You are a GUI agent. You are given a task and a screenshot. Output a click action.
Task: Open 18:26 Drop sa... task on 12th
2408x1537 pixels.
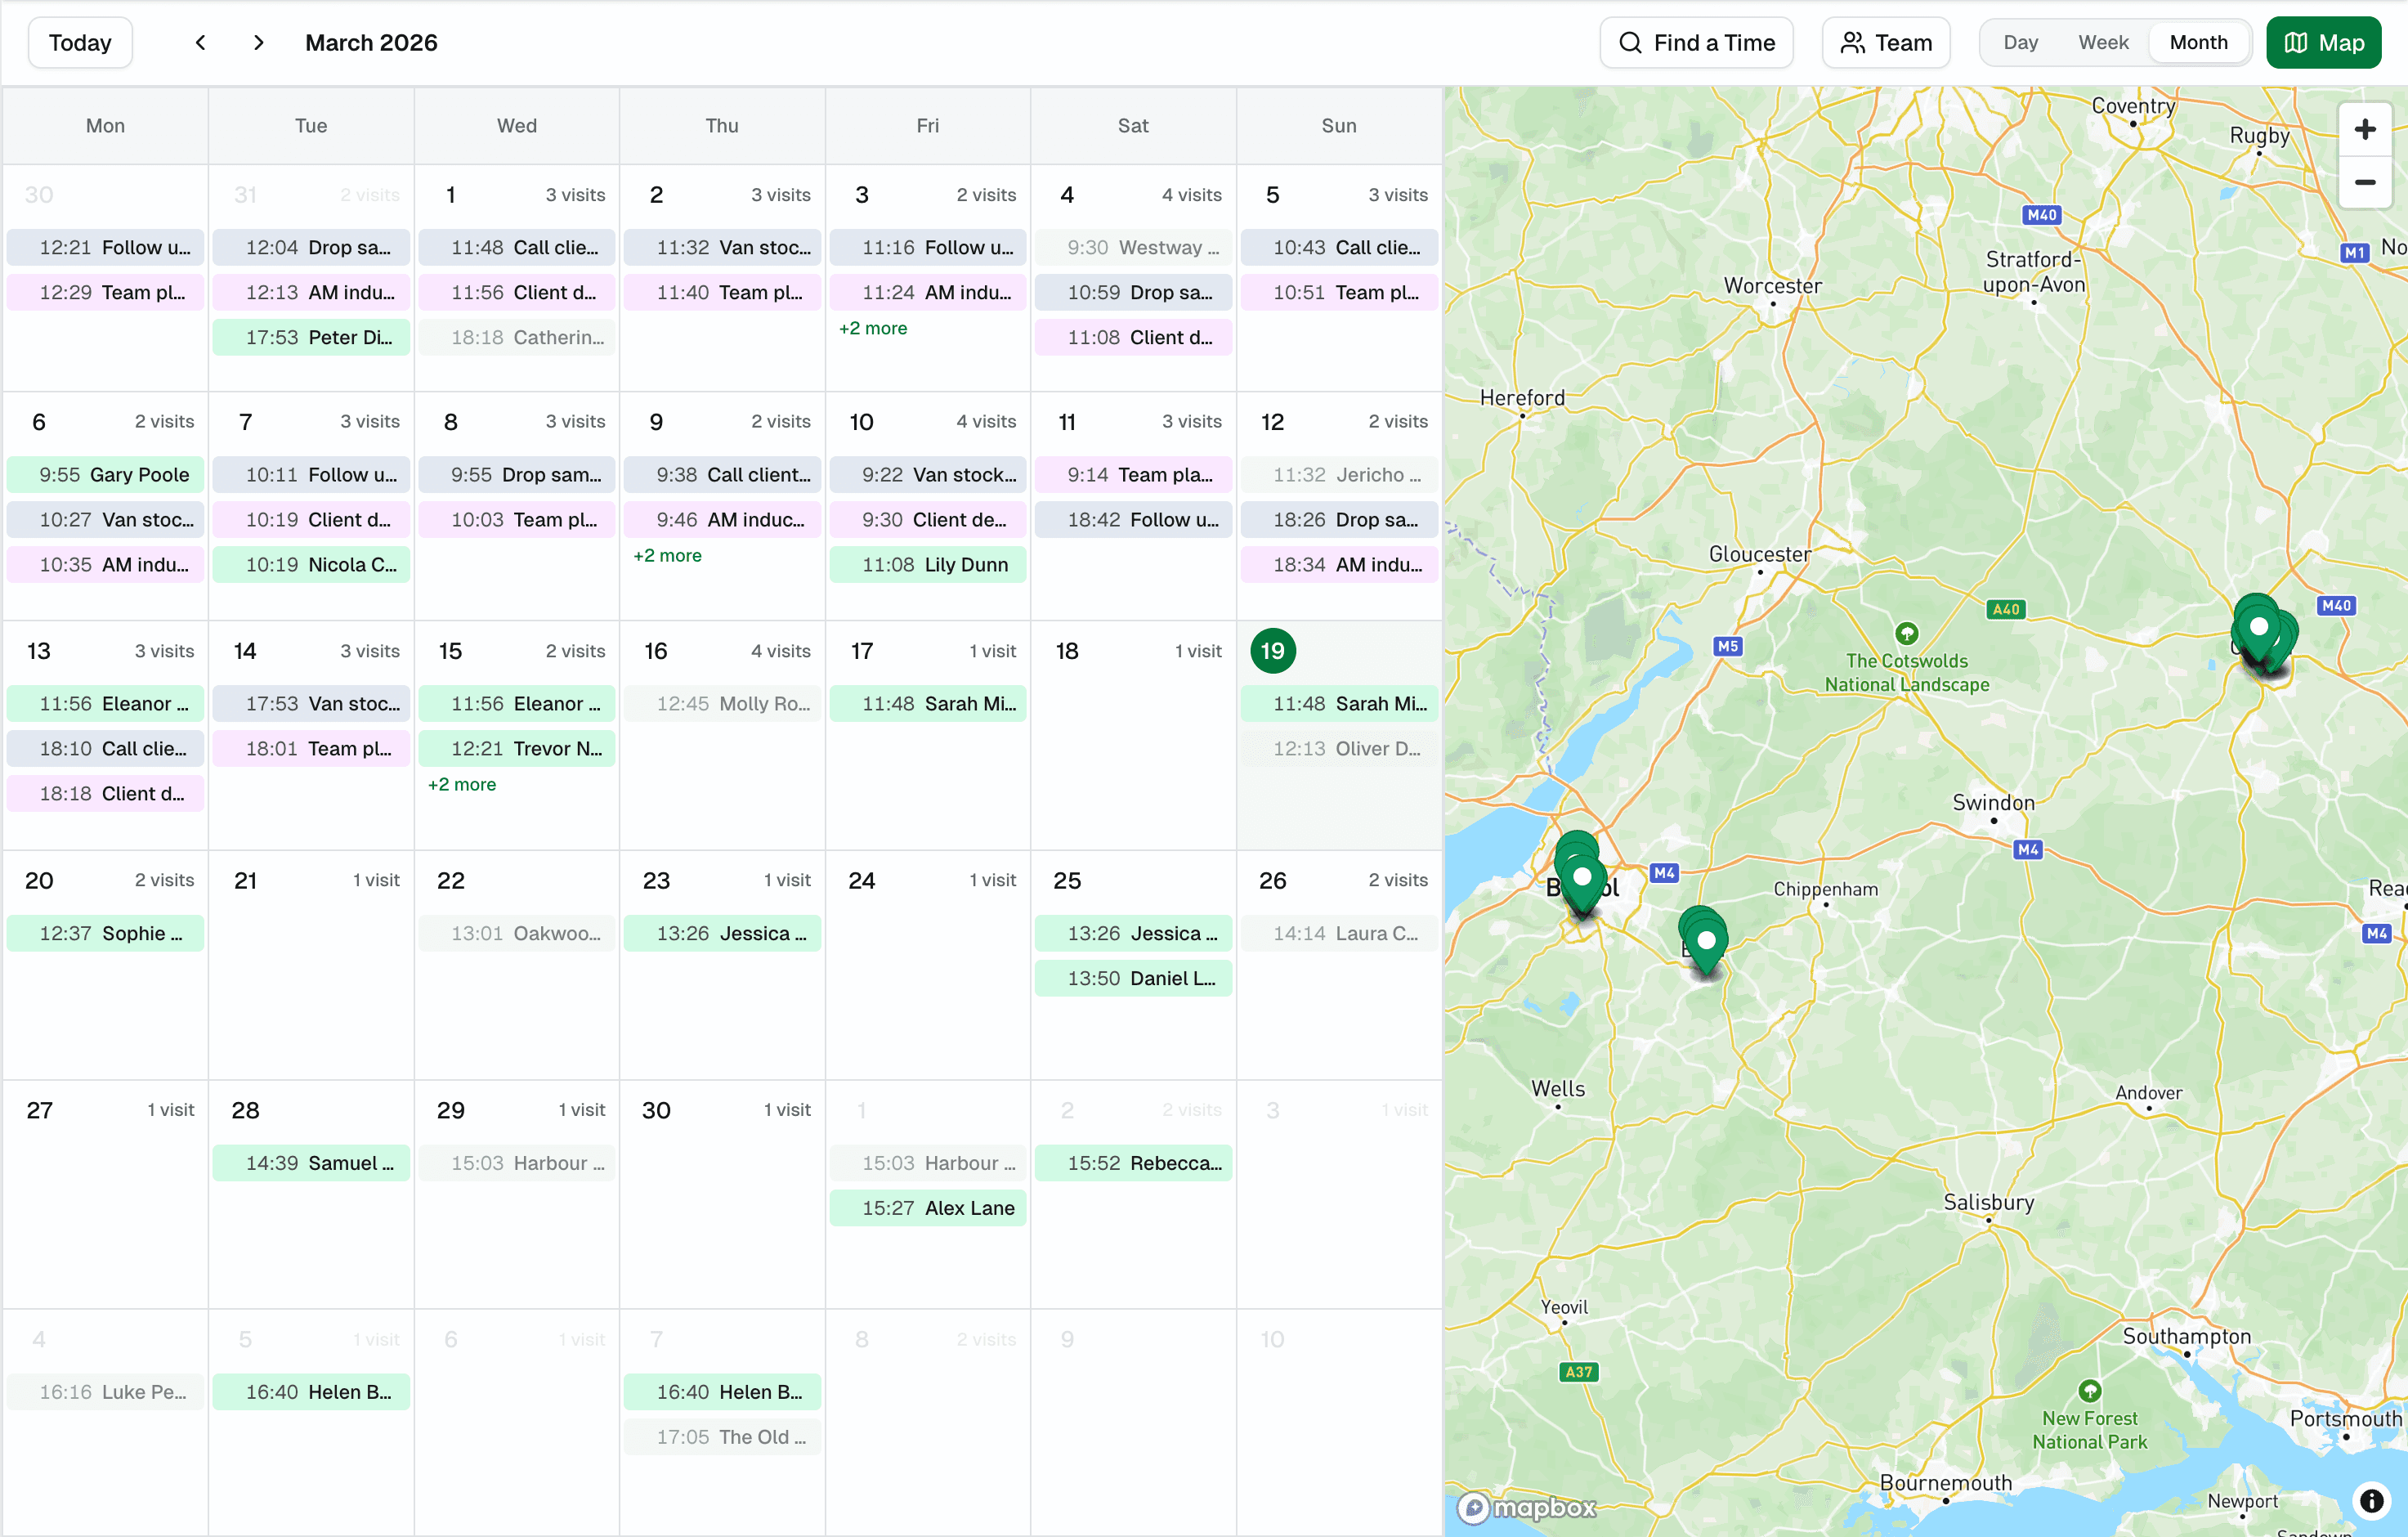[1339, 520]
